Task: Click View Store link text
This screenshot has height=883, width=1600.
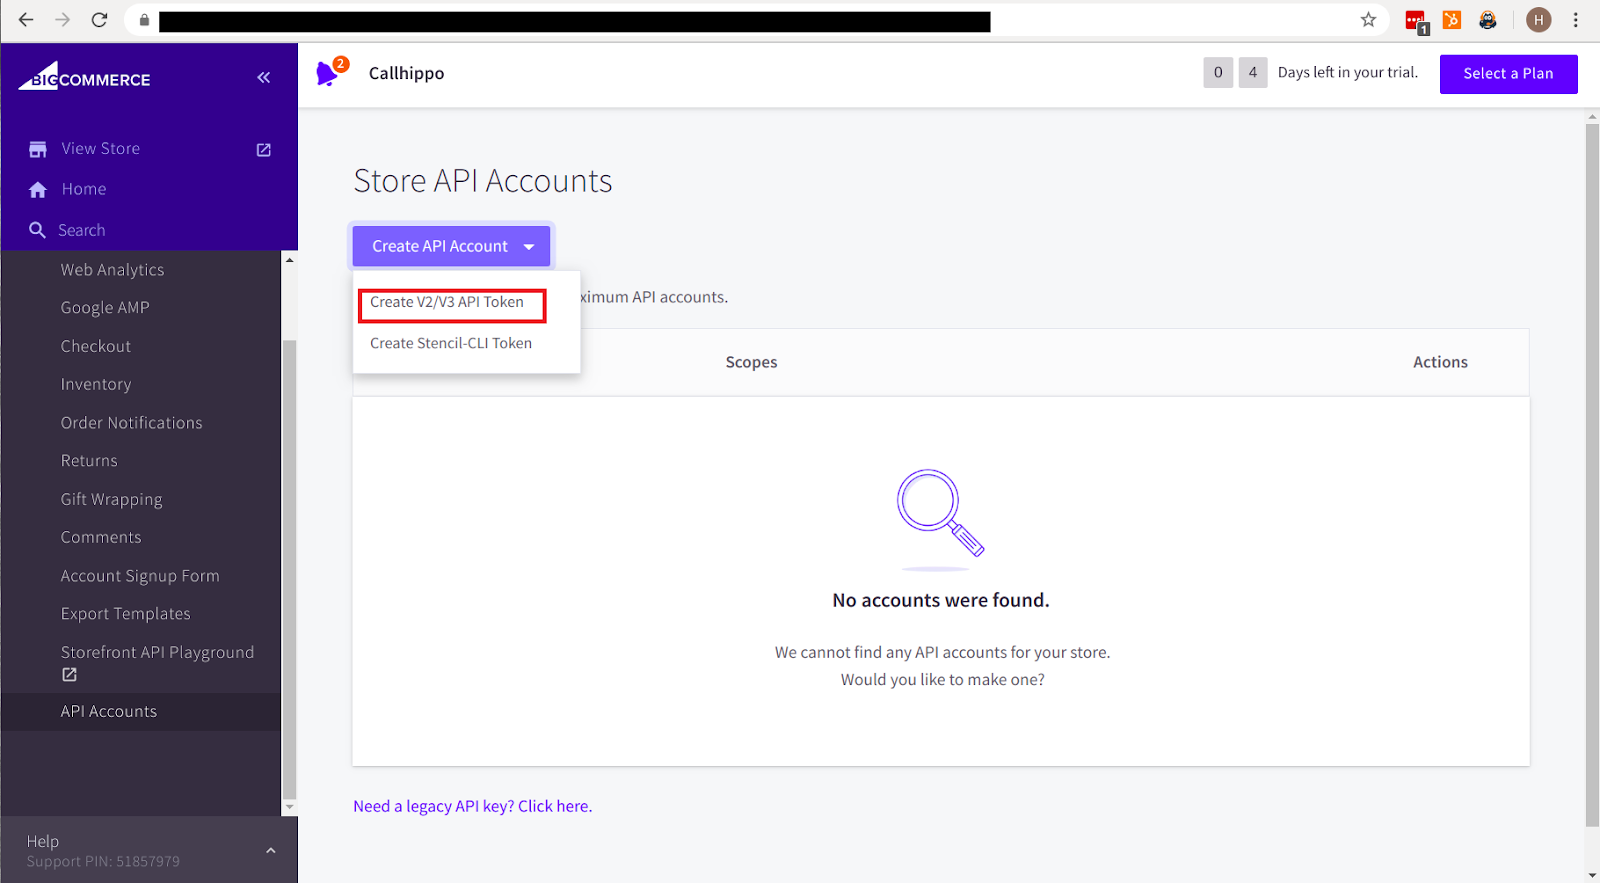Action: click(x=101, y=148)
